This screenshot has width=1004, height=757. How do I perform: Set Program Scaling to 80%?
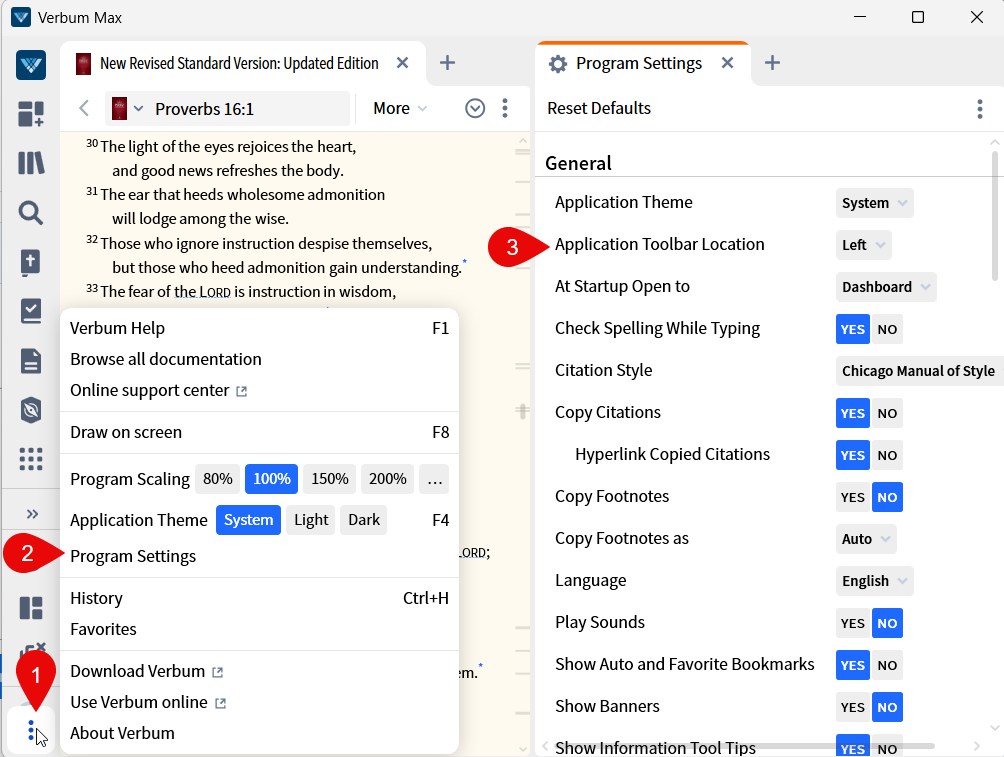(218, 479)
